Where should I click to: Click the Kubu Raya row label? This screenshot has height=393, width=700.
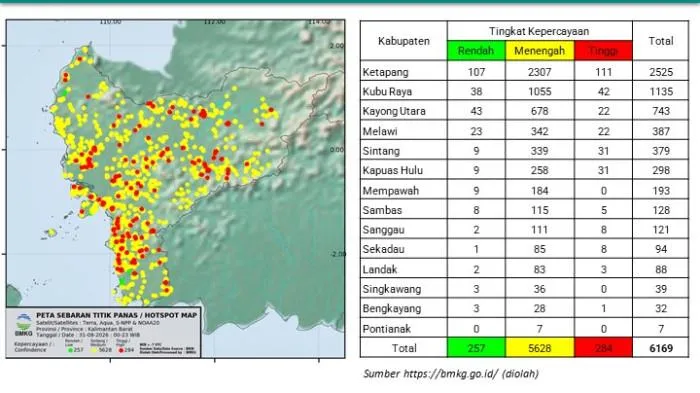(387, 92)
